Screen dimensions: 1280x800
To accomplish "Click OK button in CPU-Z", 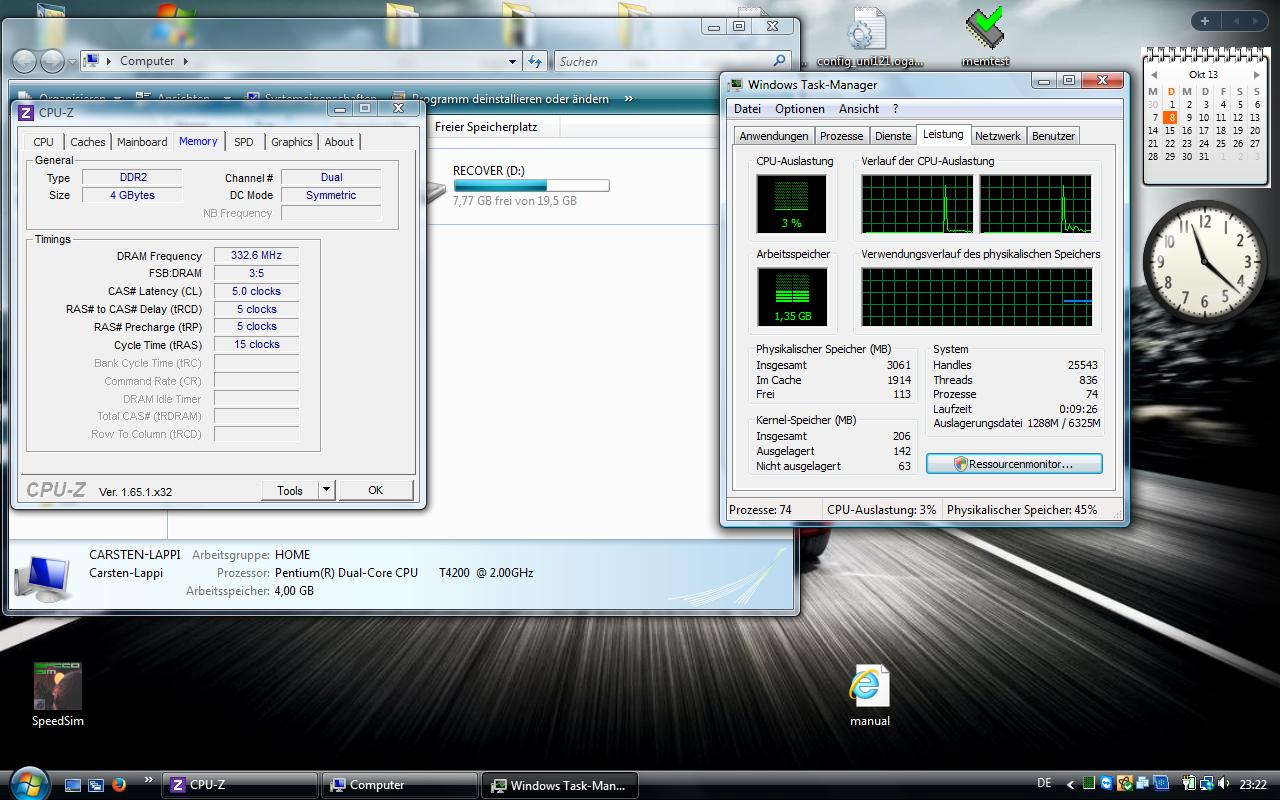I will 376,490.
